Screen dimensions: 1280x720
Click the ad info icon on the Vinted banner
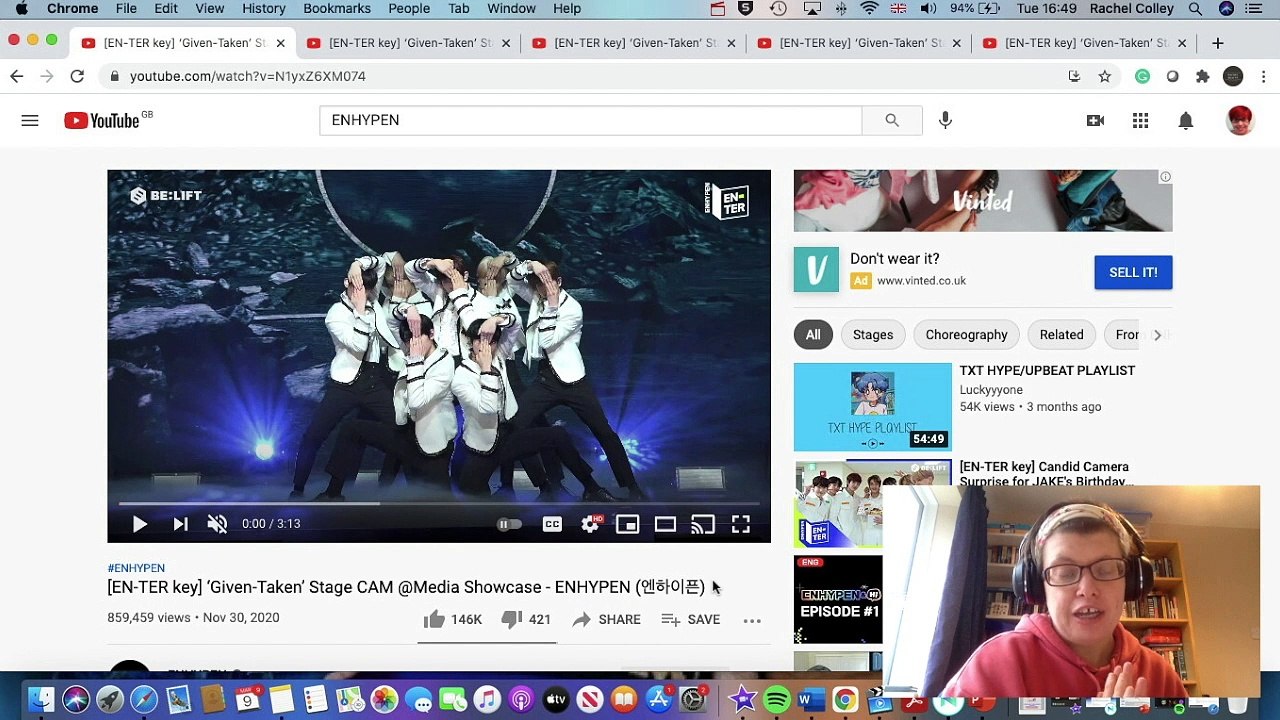[1165, 177]
